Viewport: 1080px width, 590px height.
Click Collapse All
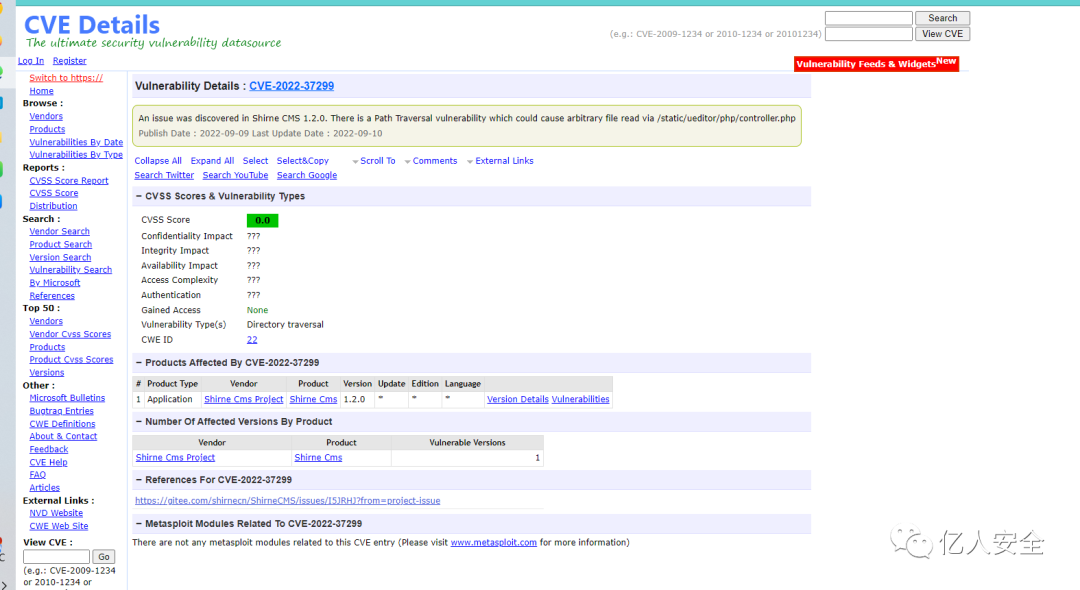coord(158,161)
